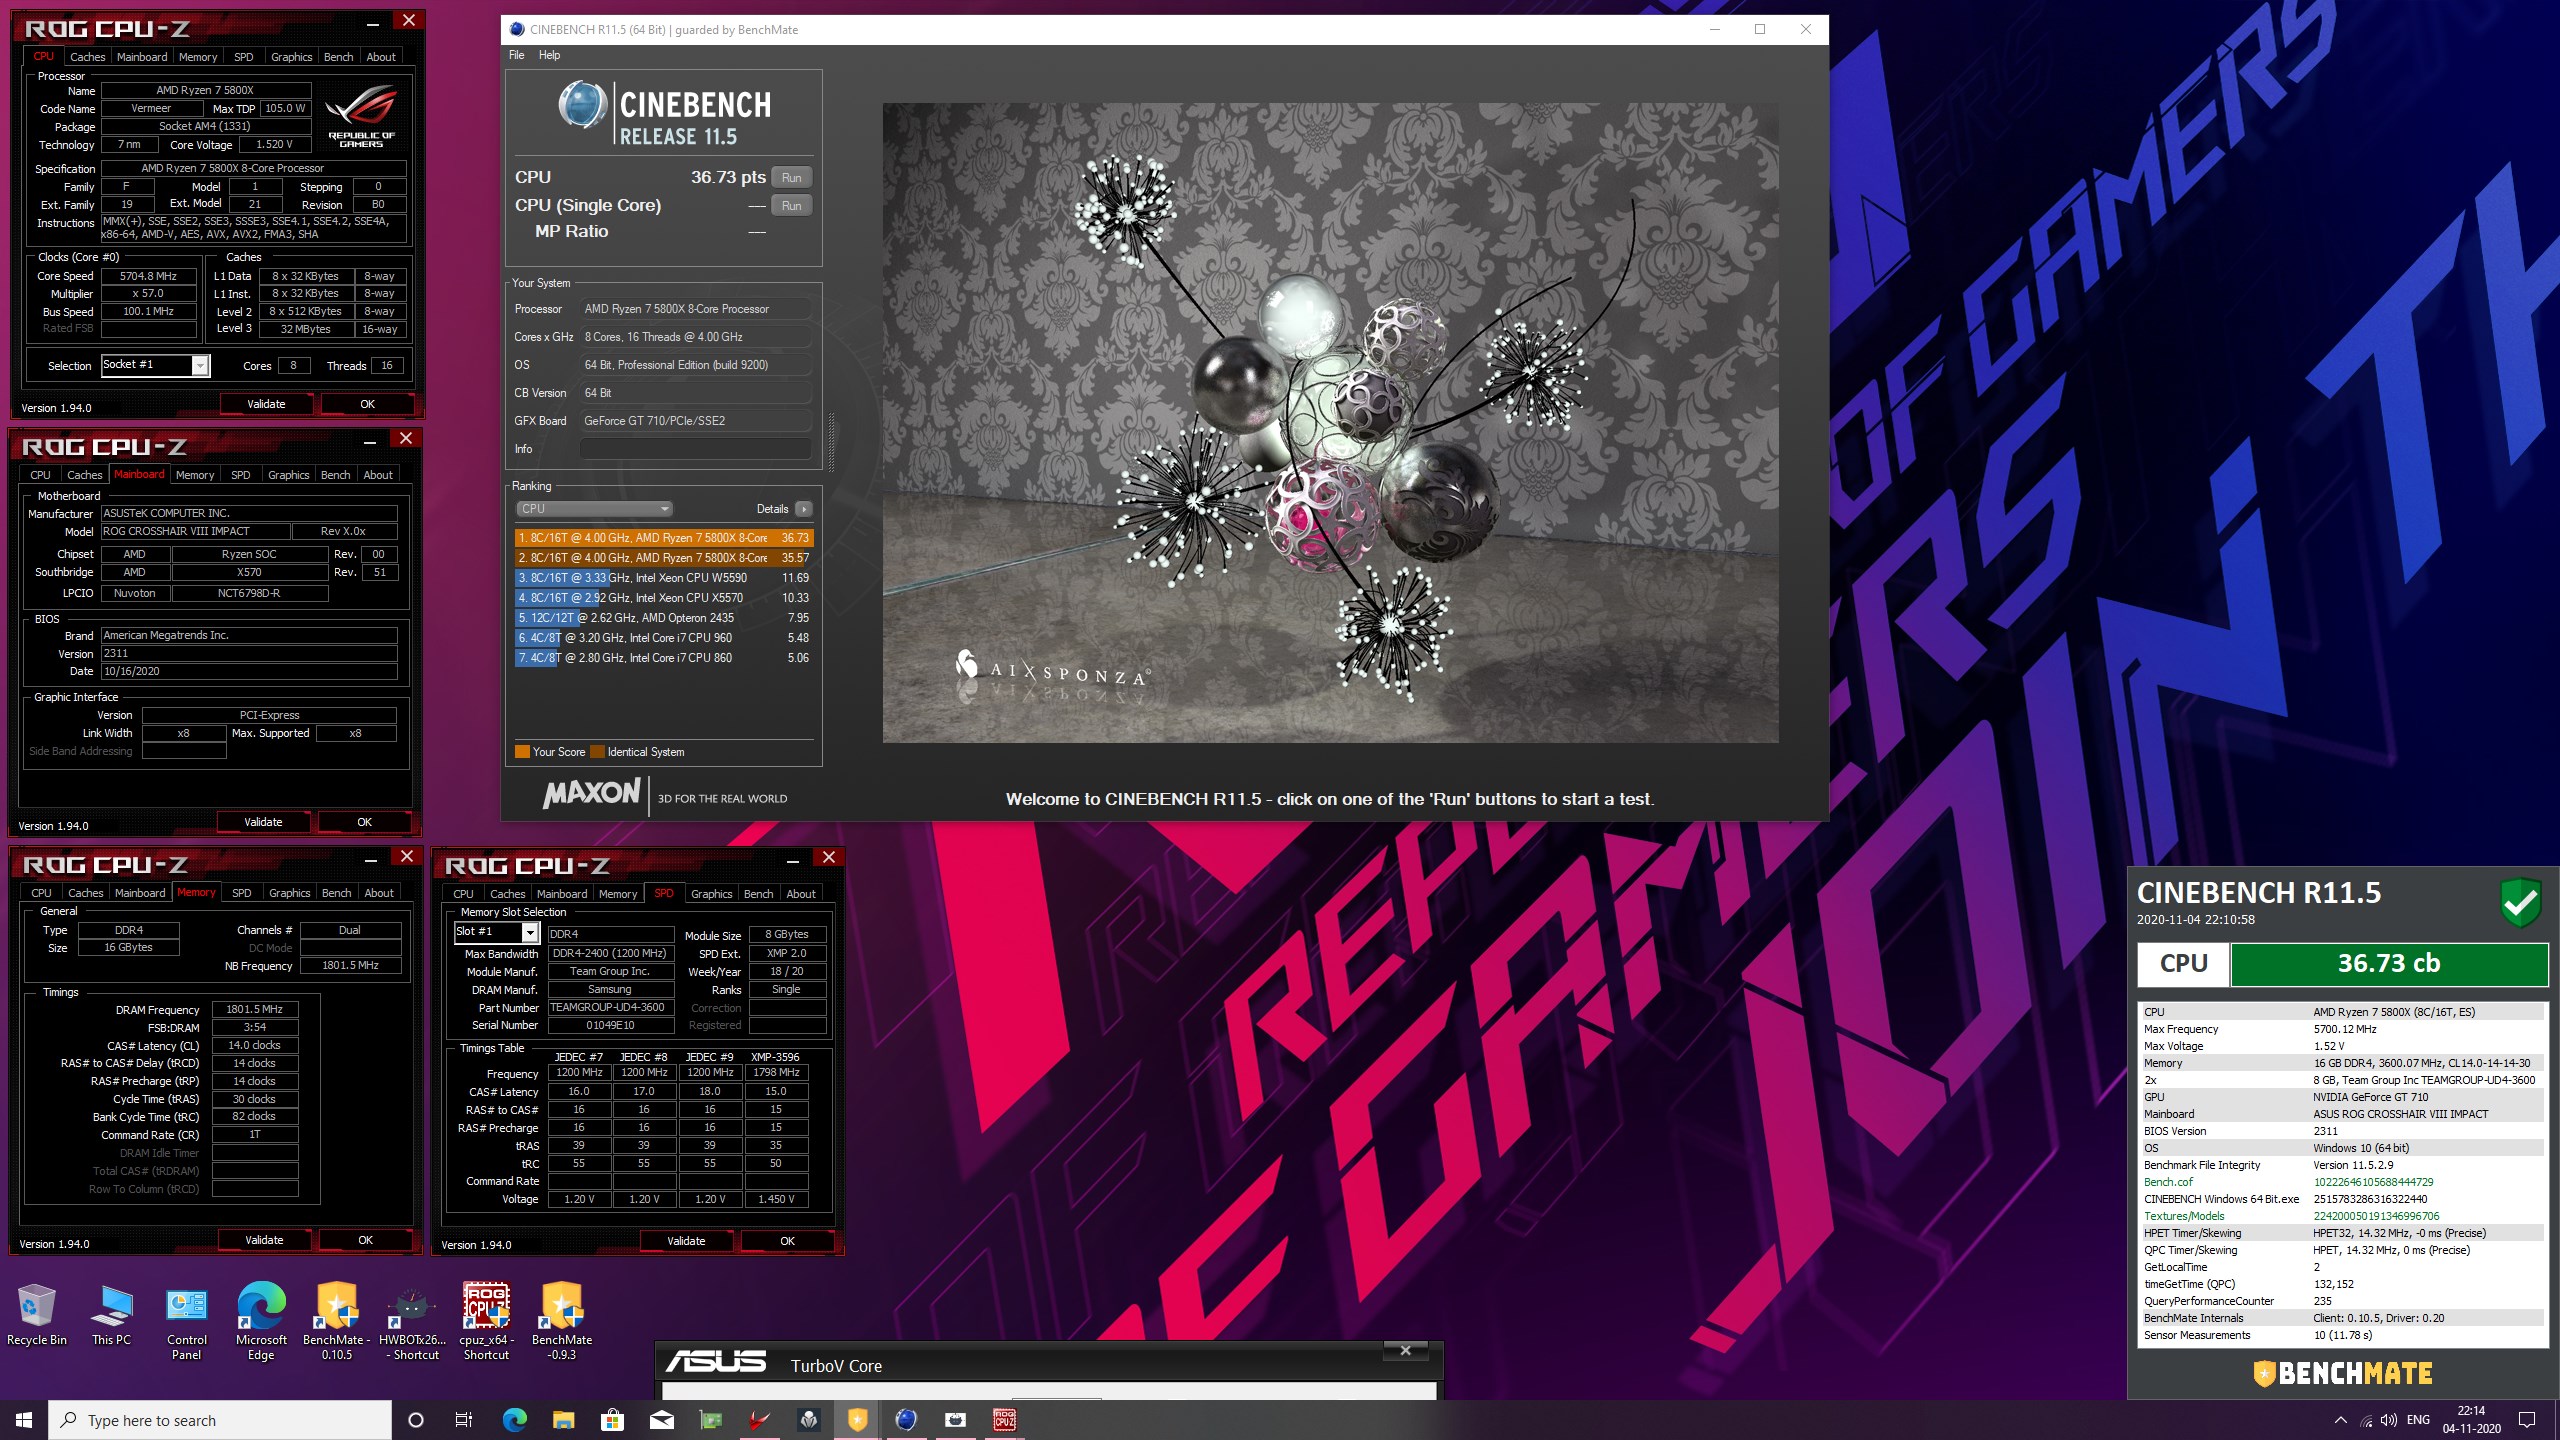Open the Cinebench Ranking CPU dropdown
Screen dimensions: 2560x1440
click(594, 509)
